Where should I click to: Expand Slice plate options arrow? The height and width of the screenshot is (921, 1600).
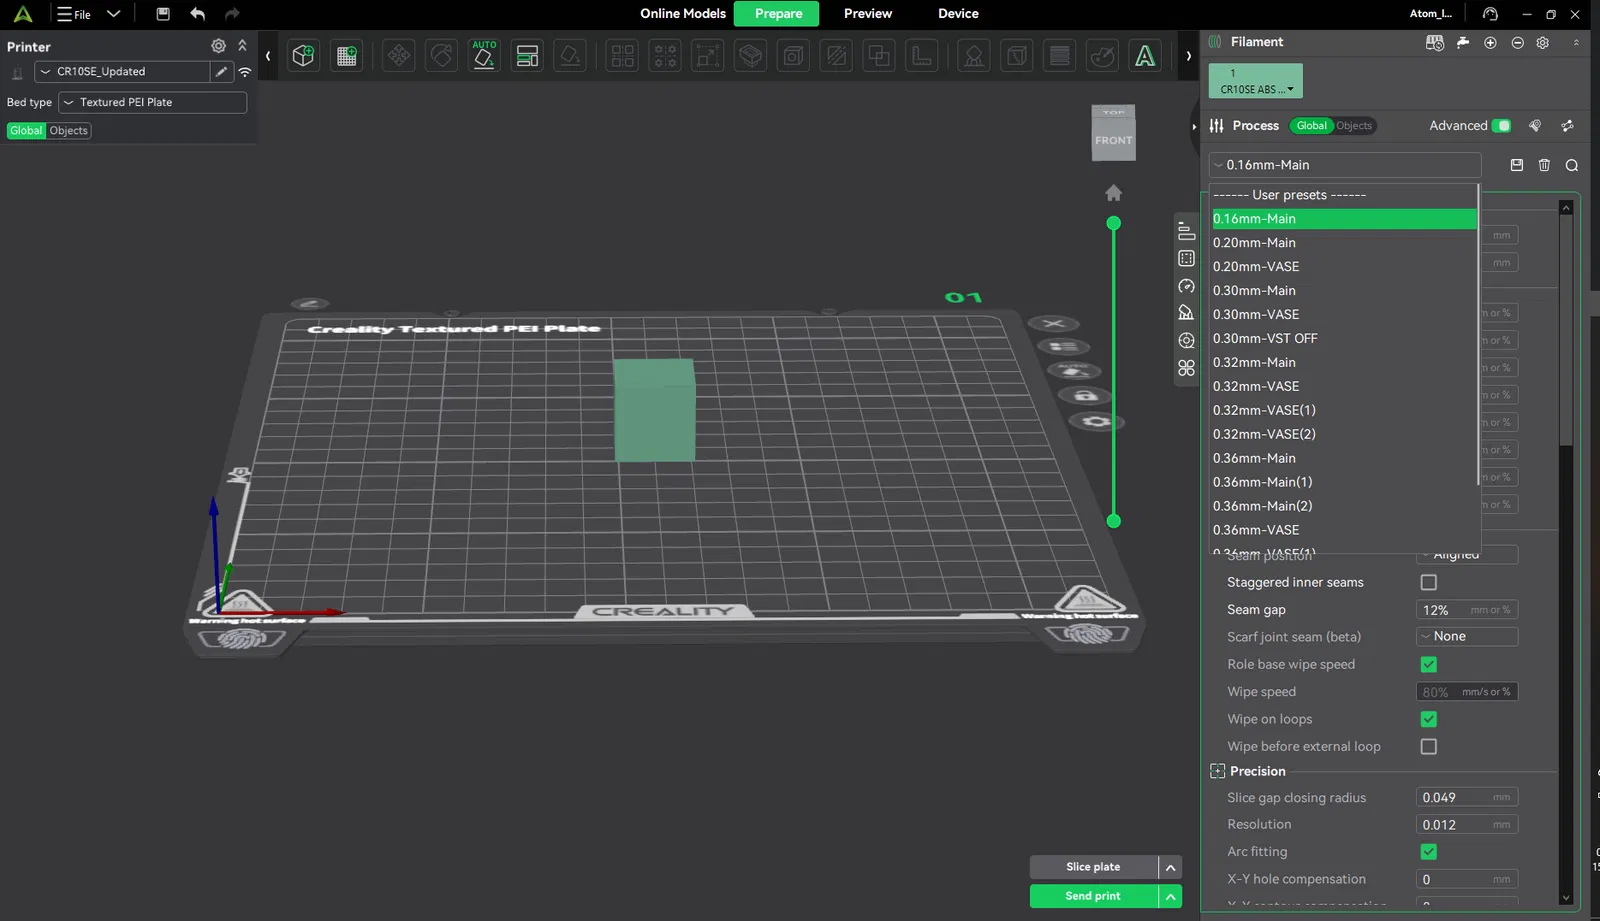1170,867
